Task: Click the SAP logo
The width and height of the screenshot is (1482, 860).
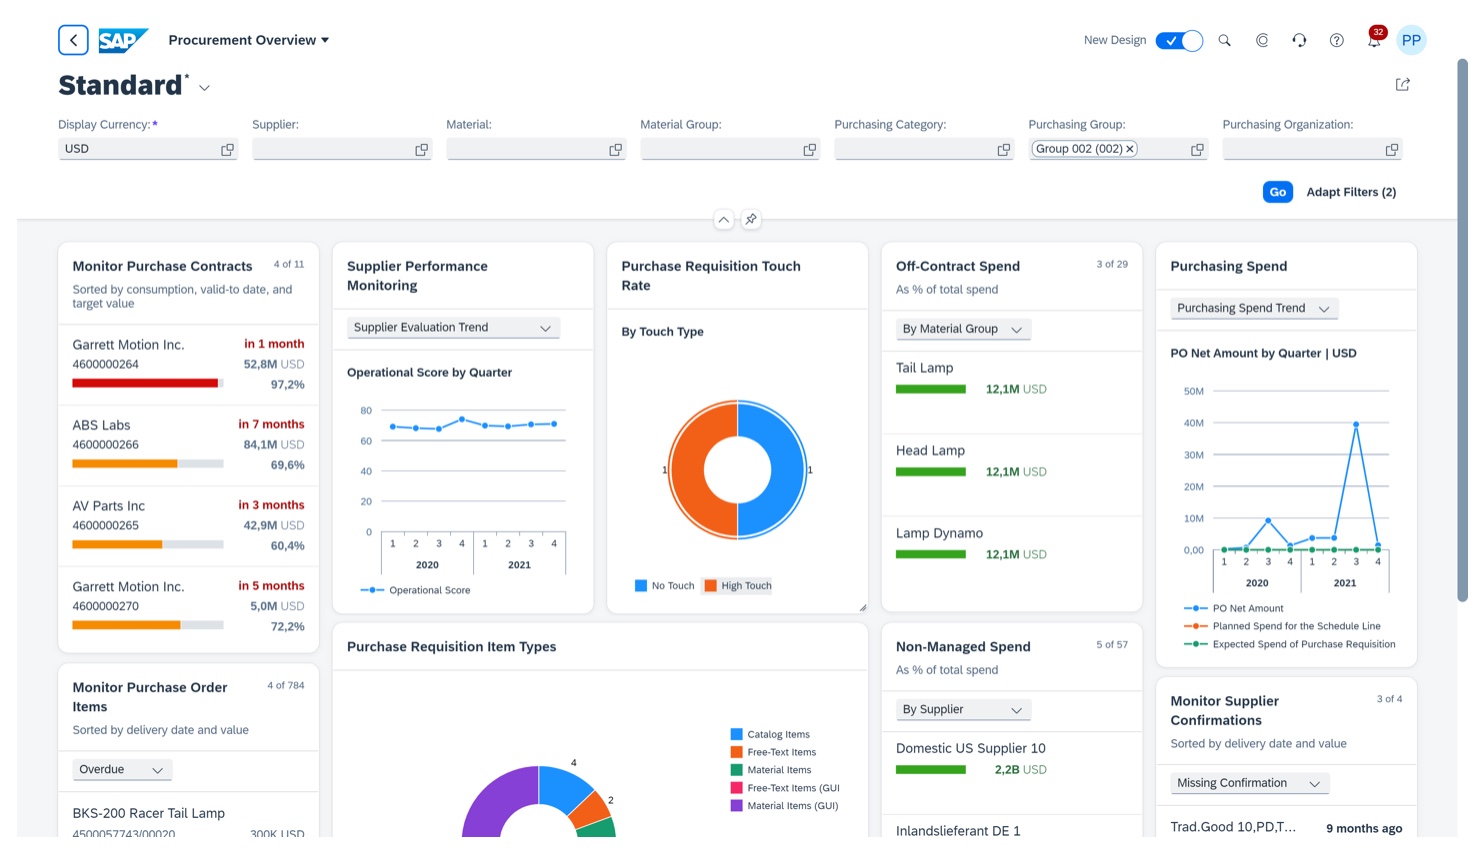Action: coord(123,40)
